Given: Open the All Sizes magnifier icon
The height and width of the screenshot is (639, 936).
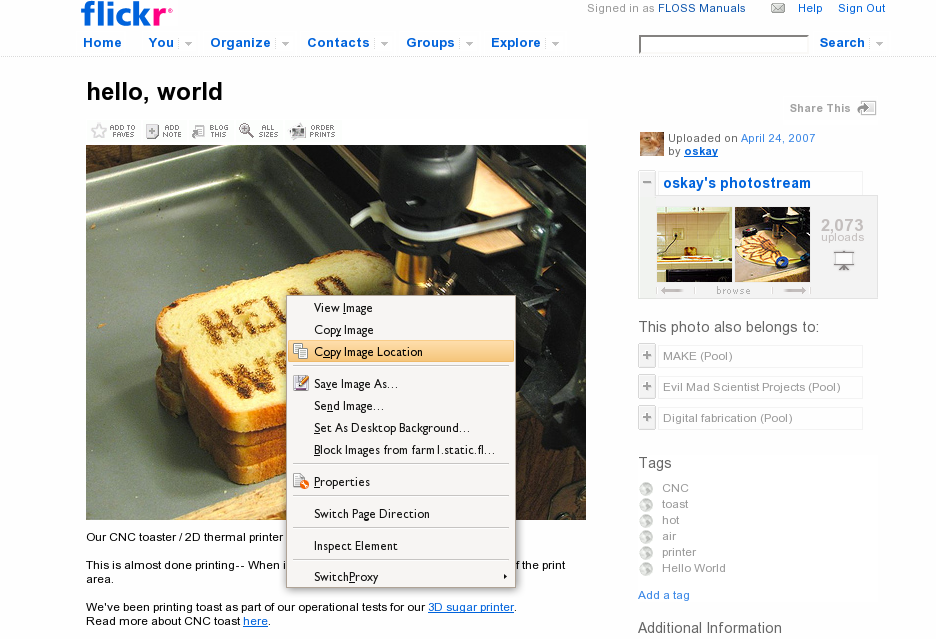Looking at the screenshot, I should pyautogui.click(x=247, y=131).
